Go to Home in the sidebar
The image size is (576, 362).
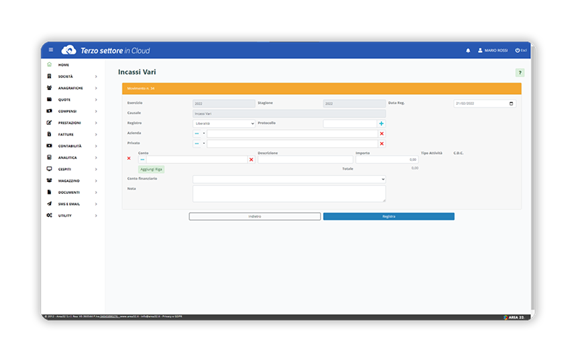pyautogui.click(x=63, y=65)
